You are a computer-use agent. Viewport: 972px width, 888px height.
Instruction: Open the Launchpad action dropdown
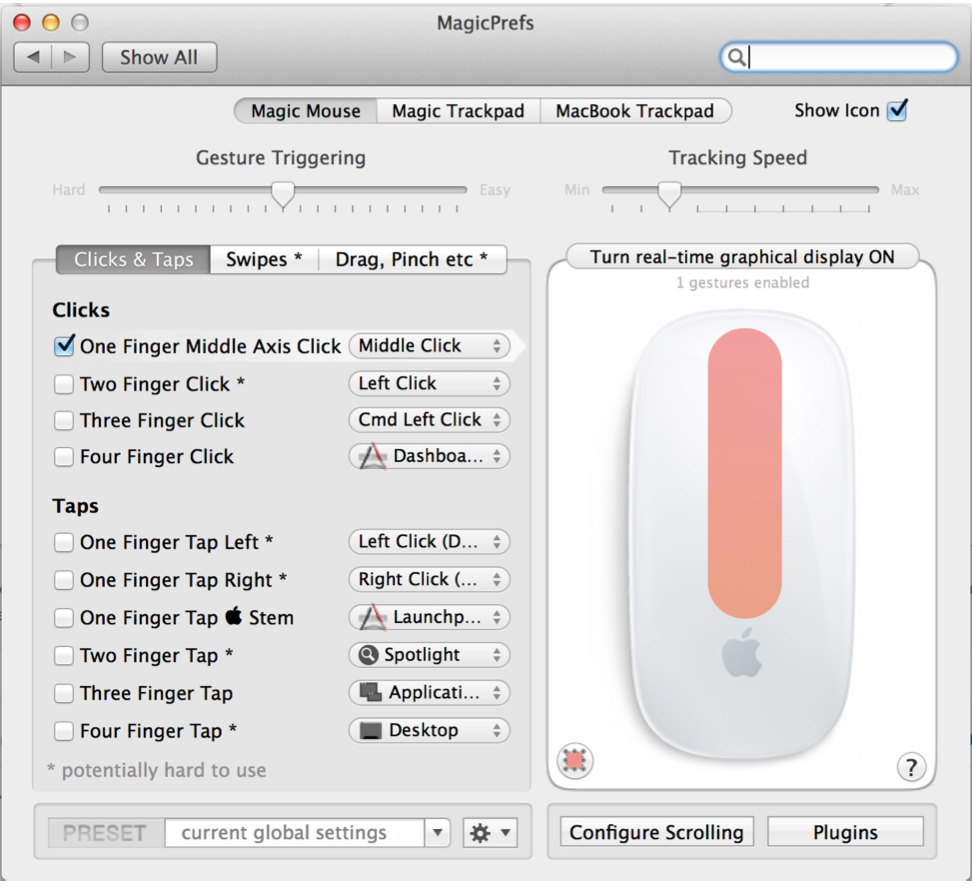[x=429, y=618]
